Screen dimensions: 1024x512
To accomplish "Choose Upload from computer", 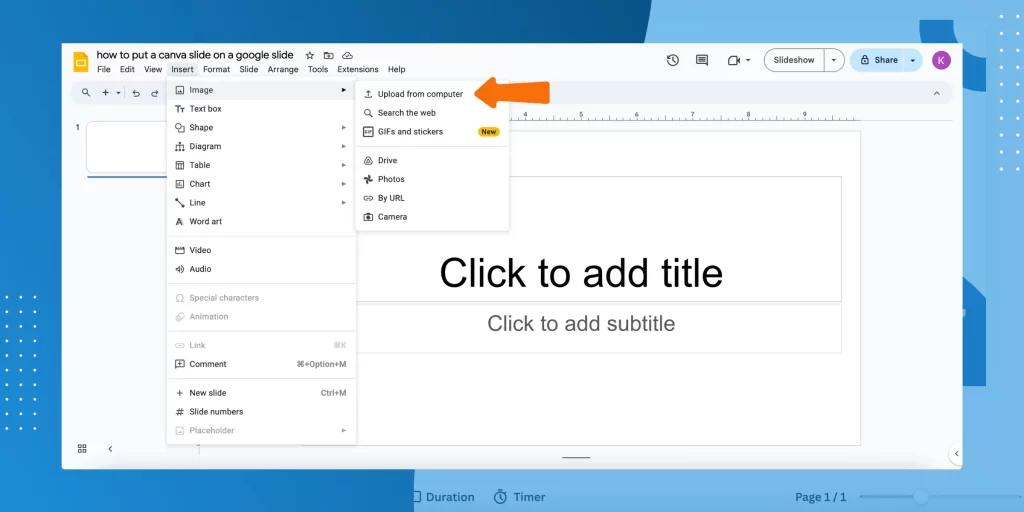I will 432,94.
